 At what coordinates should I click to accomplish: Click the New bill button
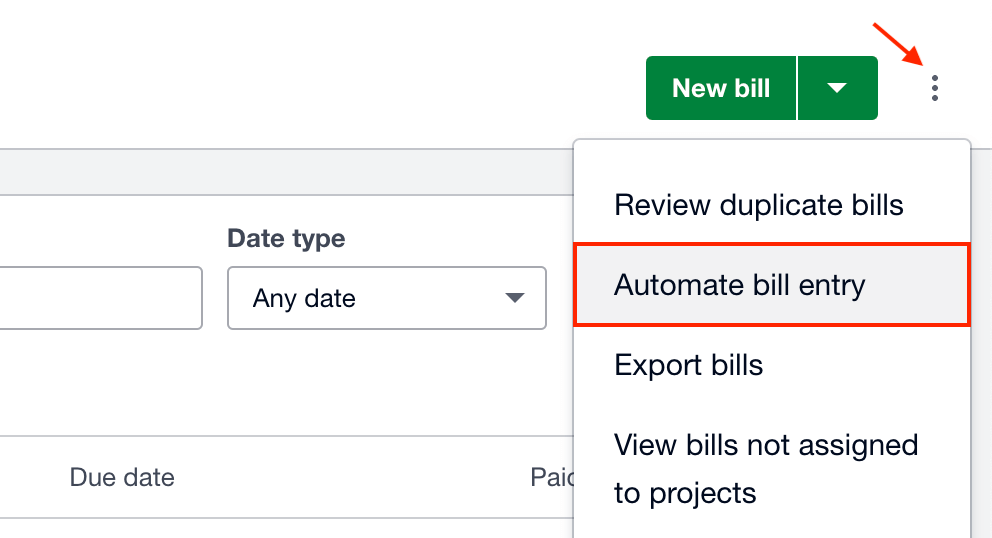[721, 88]
